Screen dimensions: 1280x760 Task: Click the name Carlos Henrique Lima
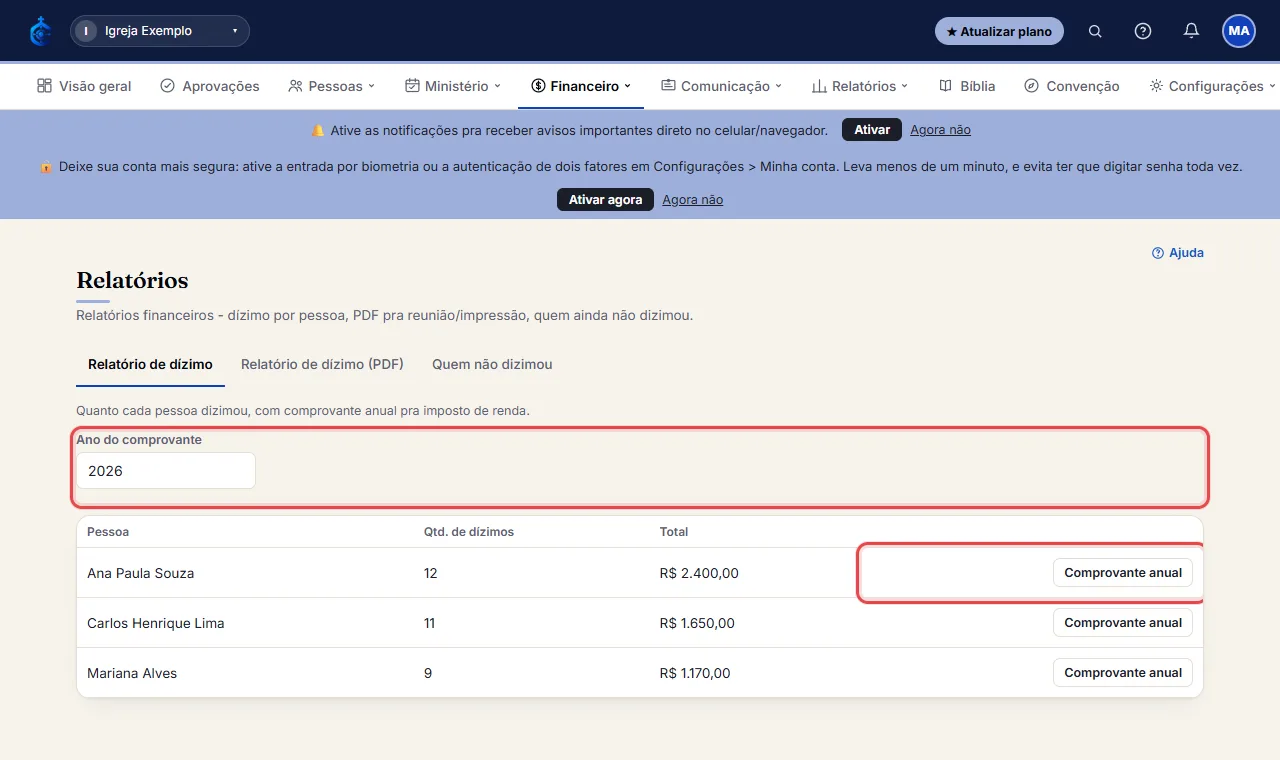click(x=155, y=623)
